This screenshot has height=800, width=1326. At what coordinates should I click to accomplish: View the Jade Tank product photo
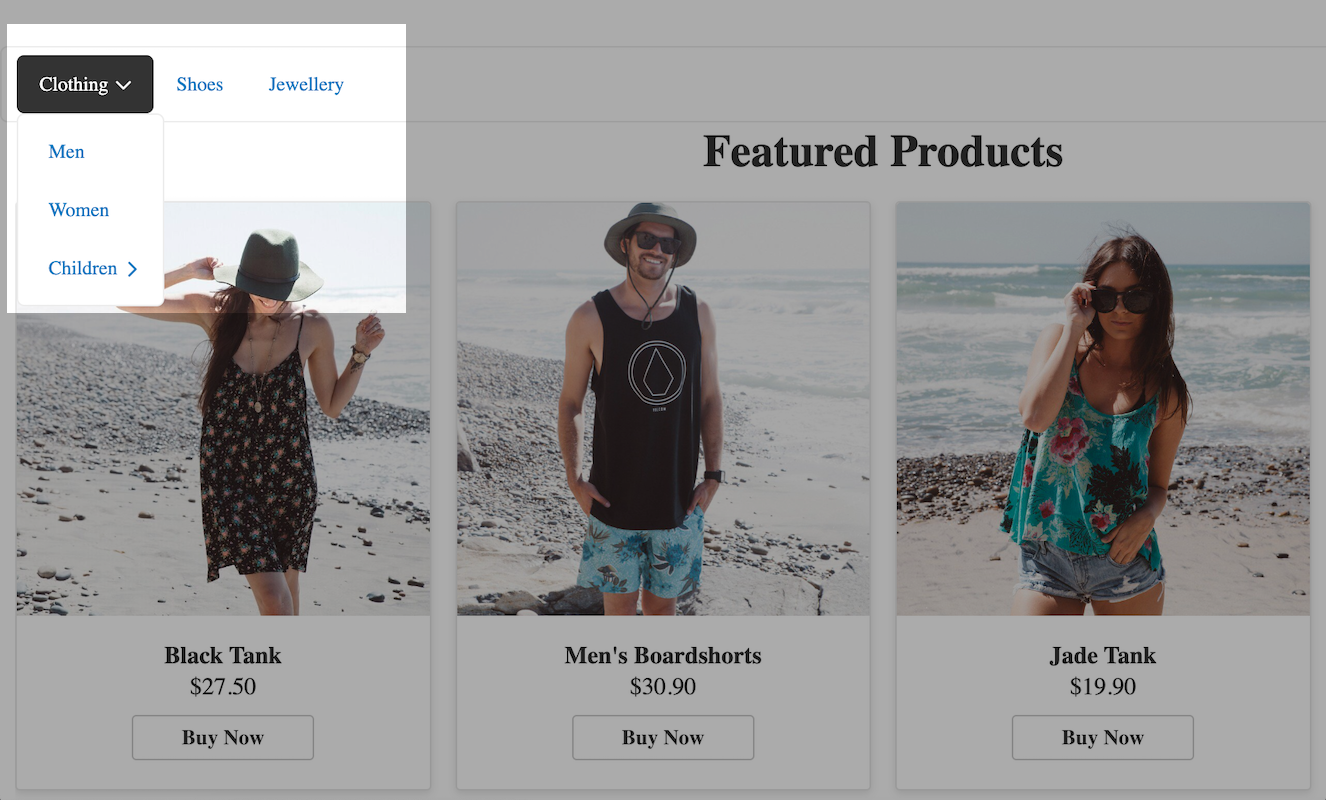pos(1102,407)
